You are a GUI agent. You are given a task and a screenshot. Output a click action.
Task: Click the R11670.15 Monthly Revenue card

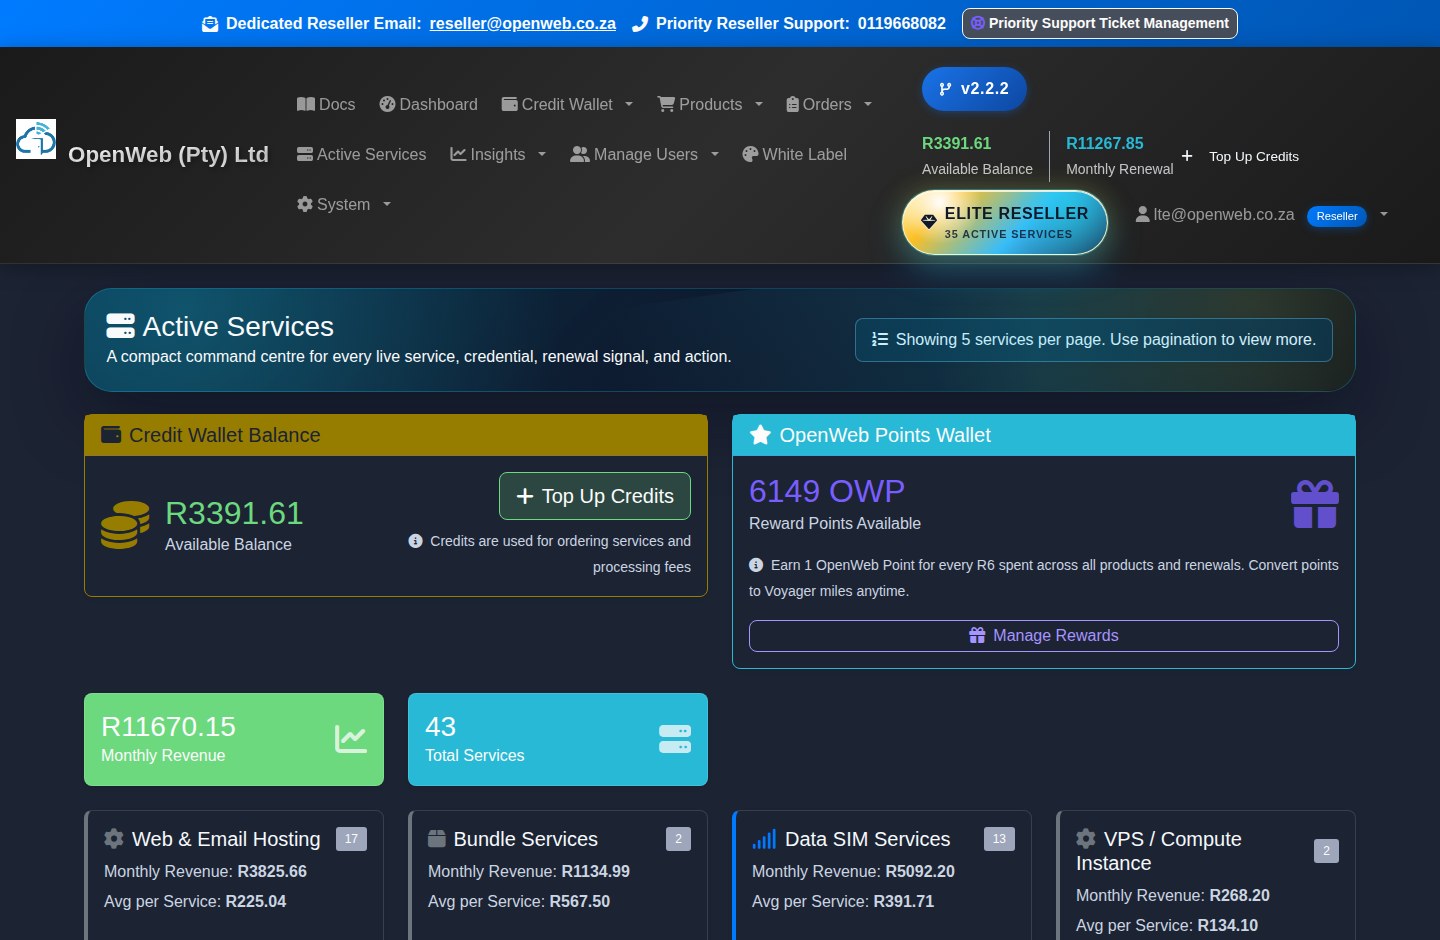pos(234,739)
